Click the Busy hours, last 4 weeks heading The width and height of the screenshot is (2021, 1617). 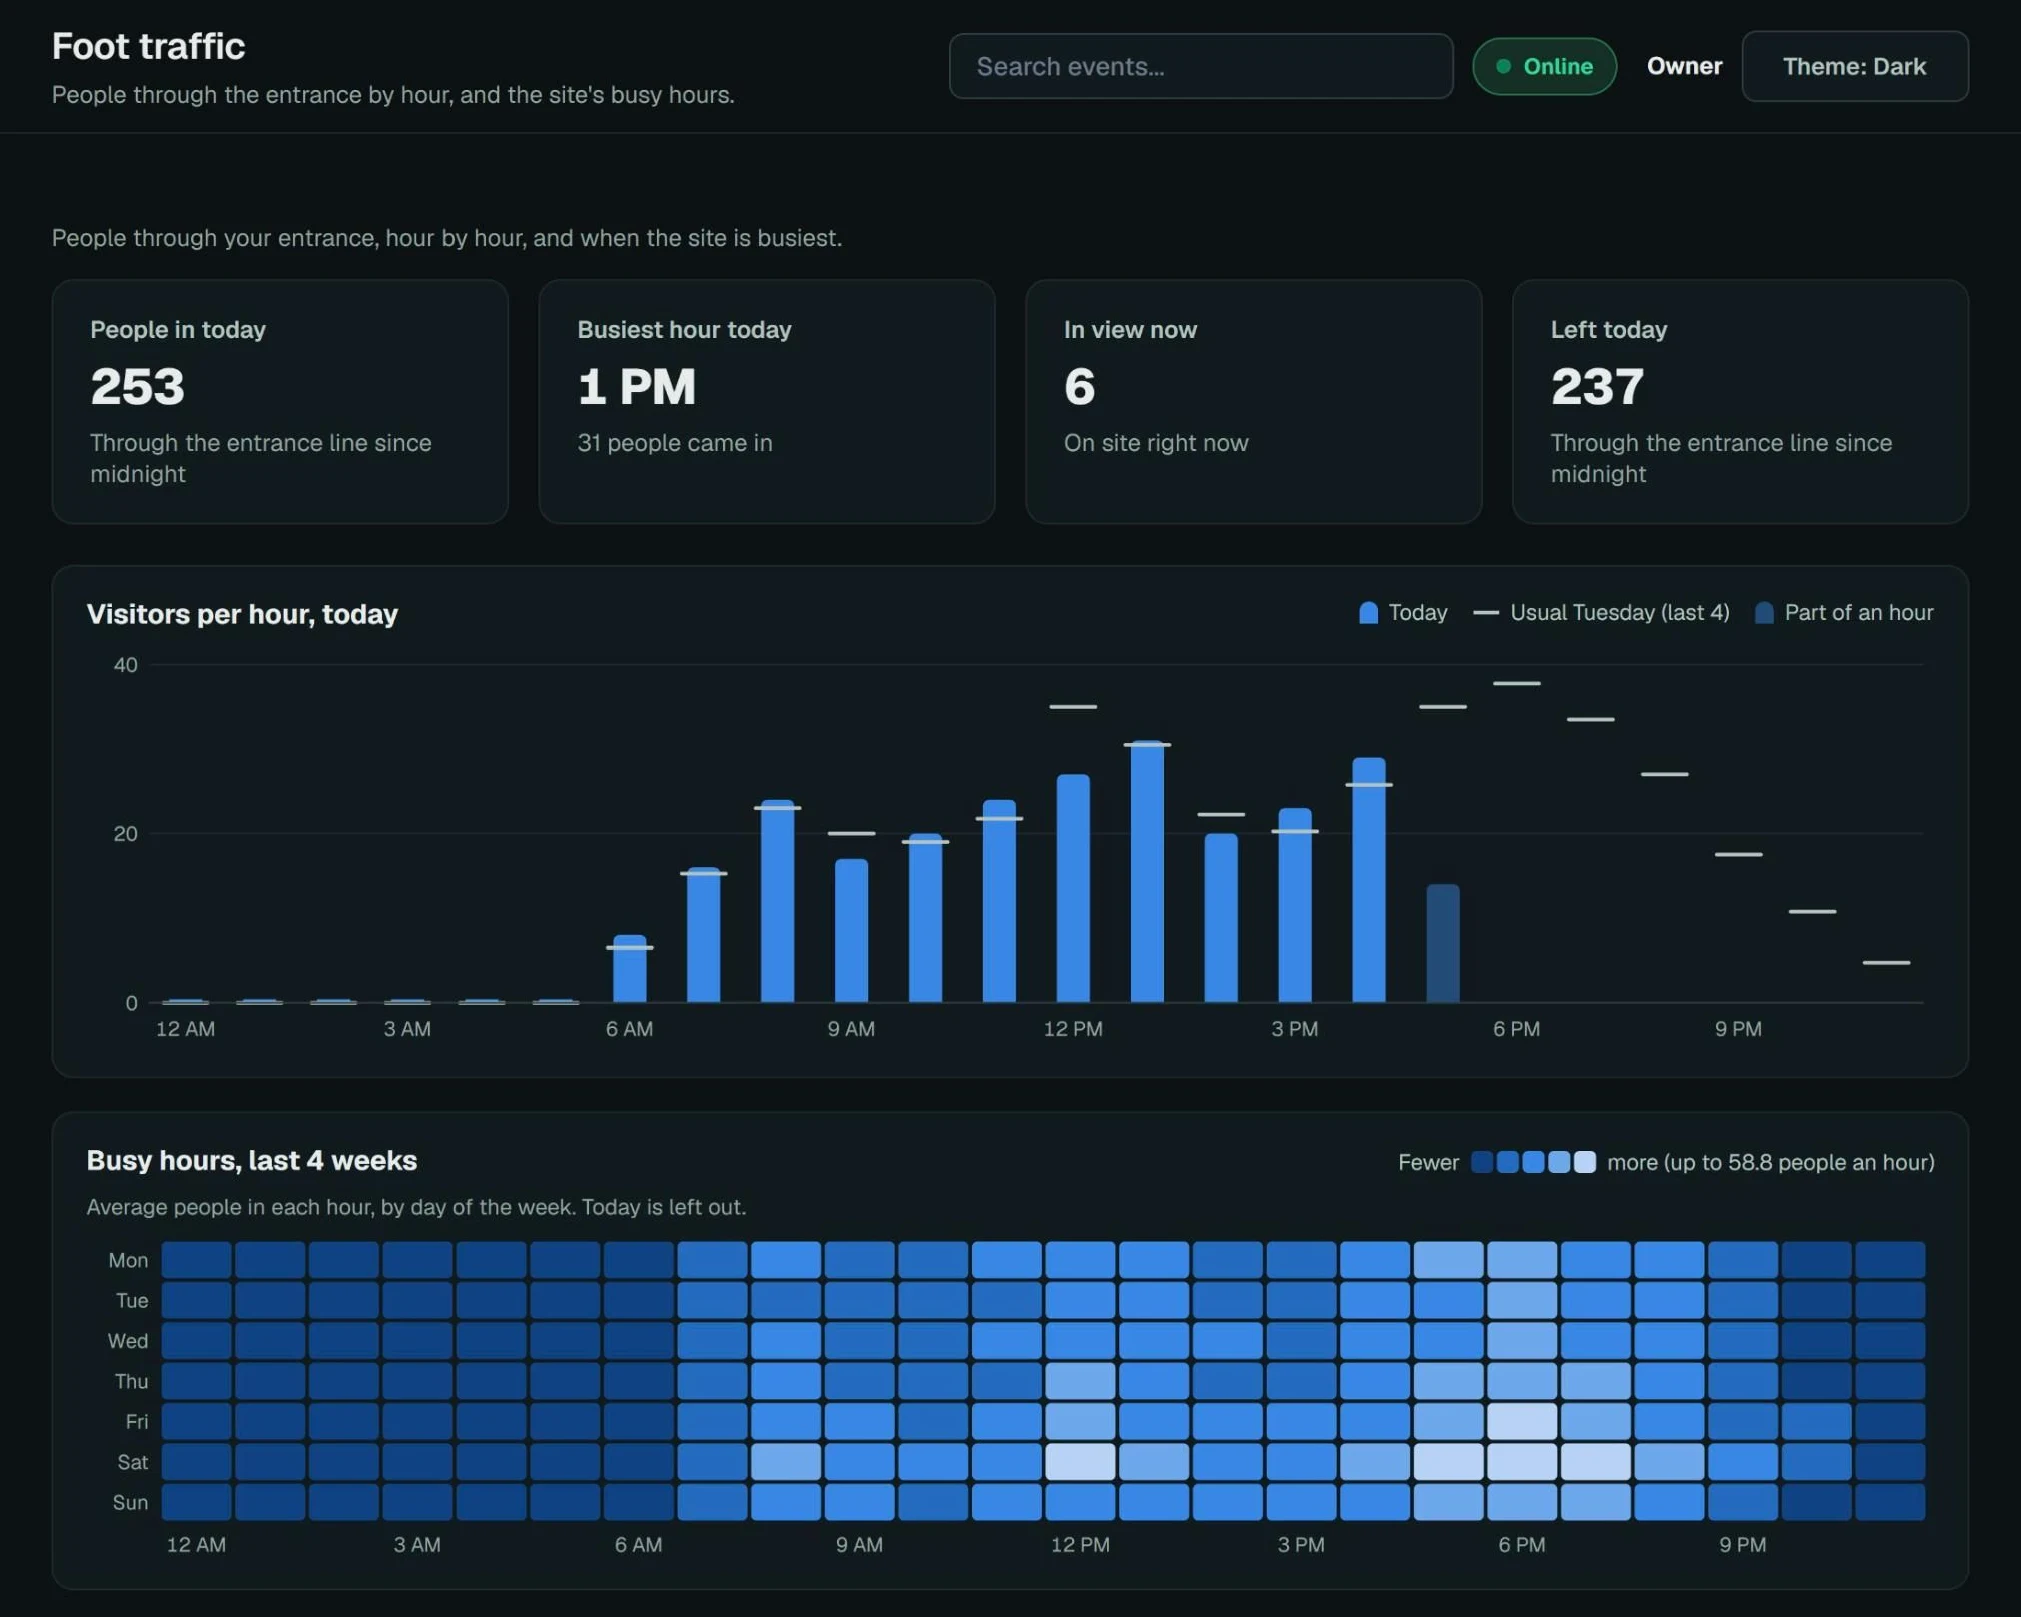tap(251, 1160)
